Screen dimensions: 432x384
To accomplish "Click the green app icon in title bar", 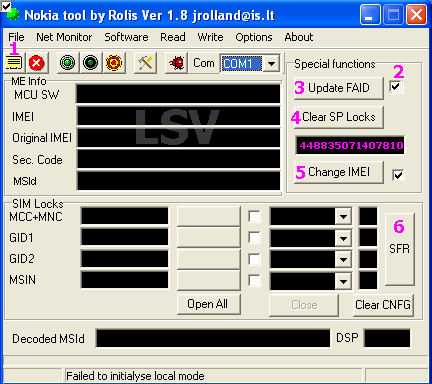I will click(13, 15).
